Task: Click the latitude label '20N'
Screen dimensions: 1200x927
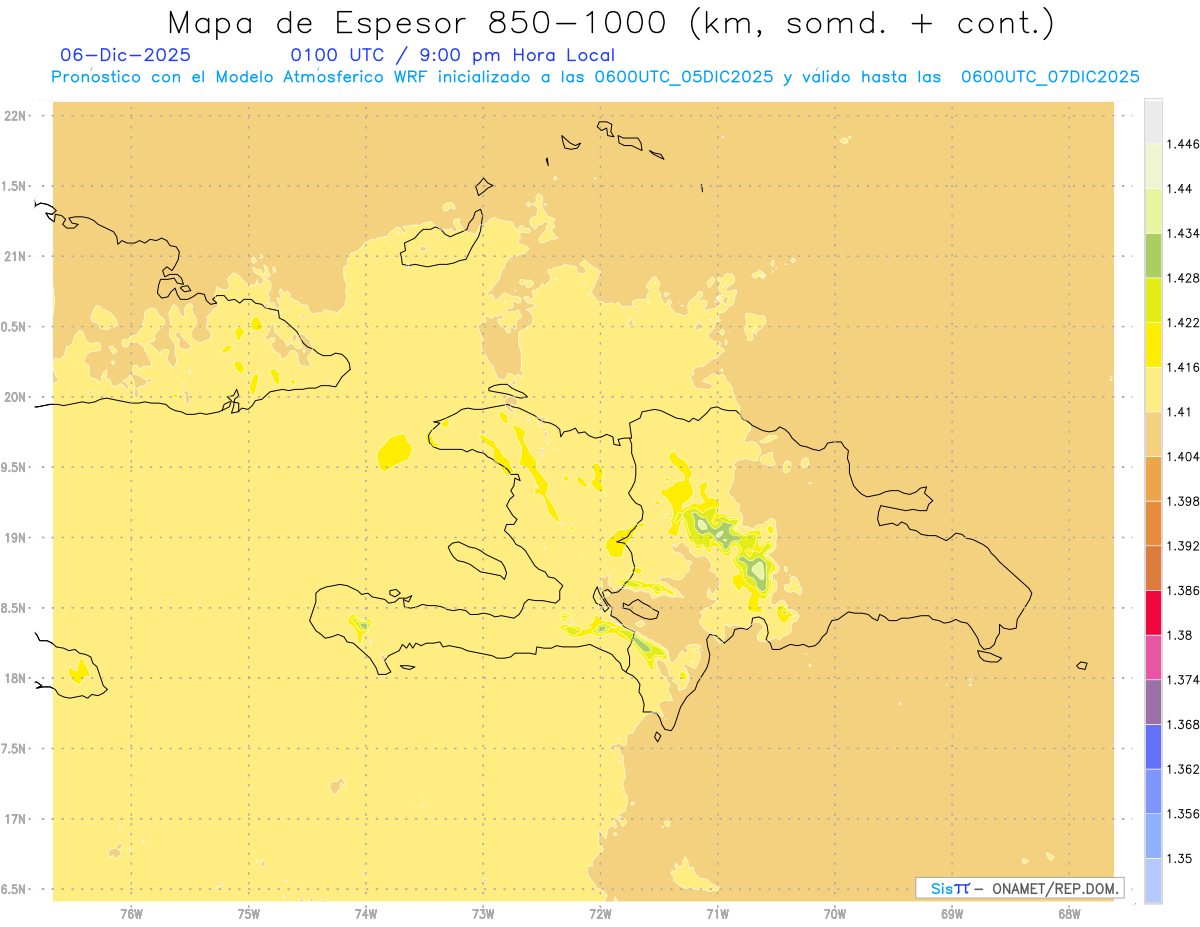Action: pyautogui.click(x=16, y=397)
